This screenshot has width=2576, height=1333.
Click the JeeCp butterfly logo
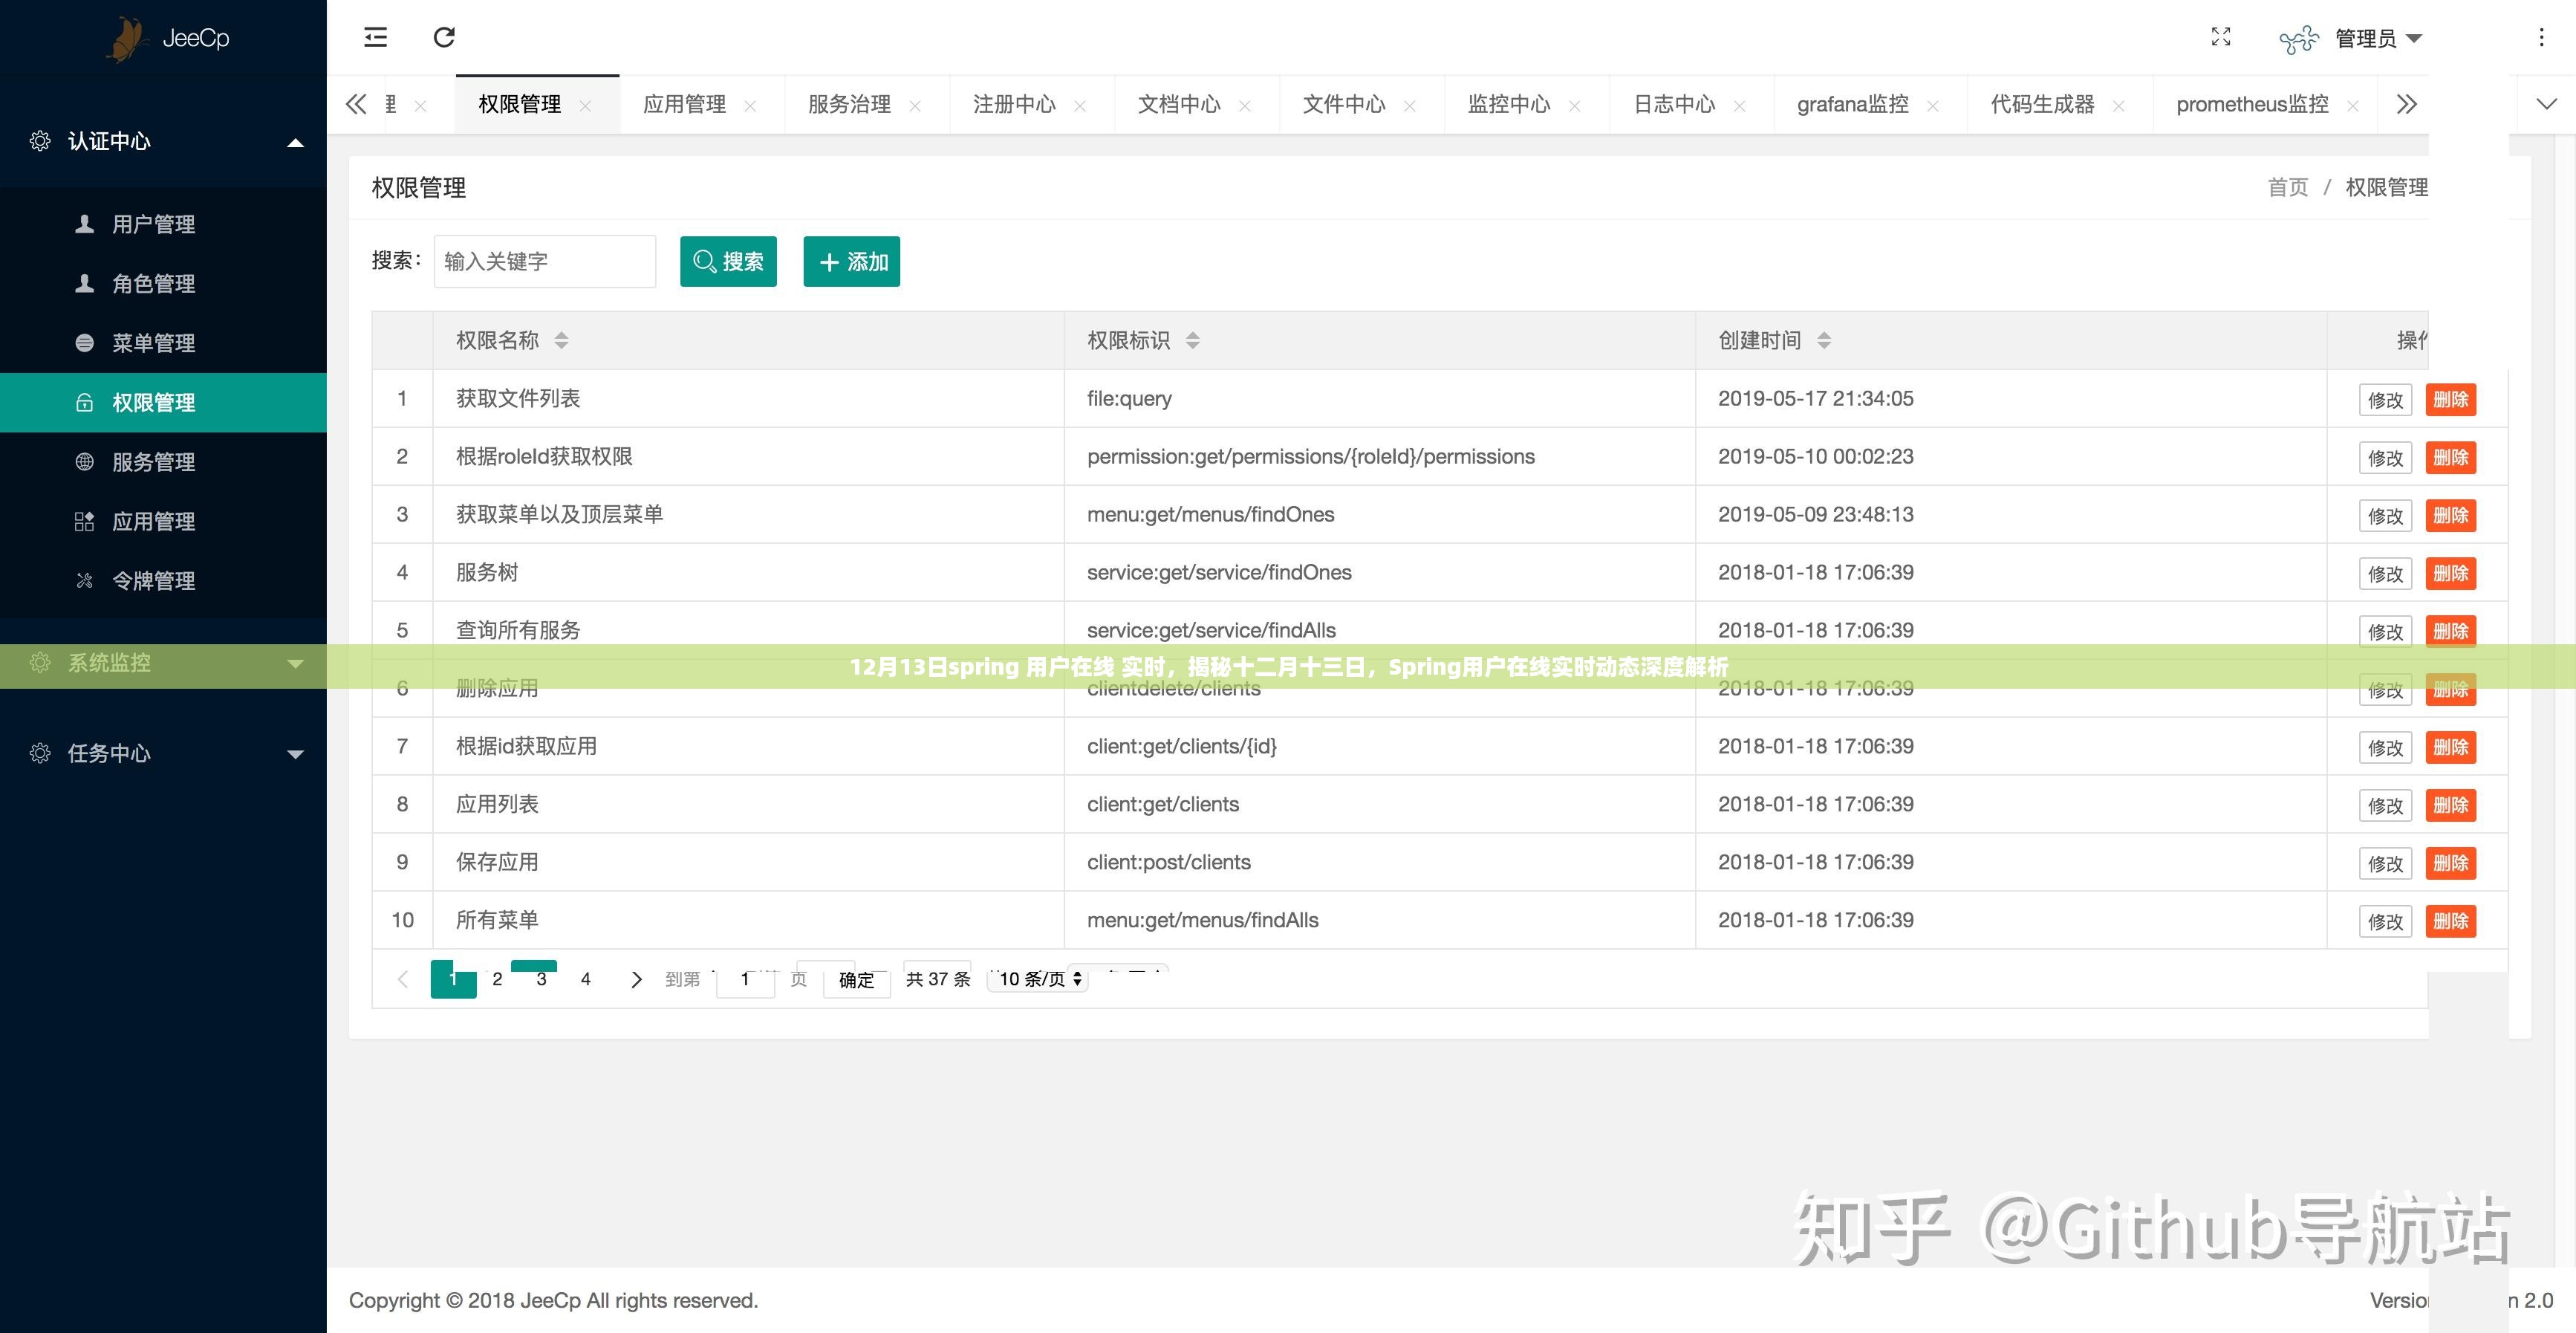pos(128,39)
